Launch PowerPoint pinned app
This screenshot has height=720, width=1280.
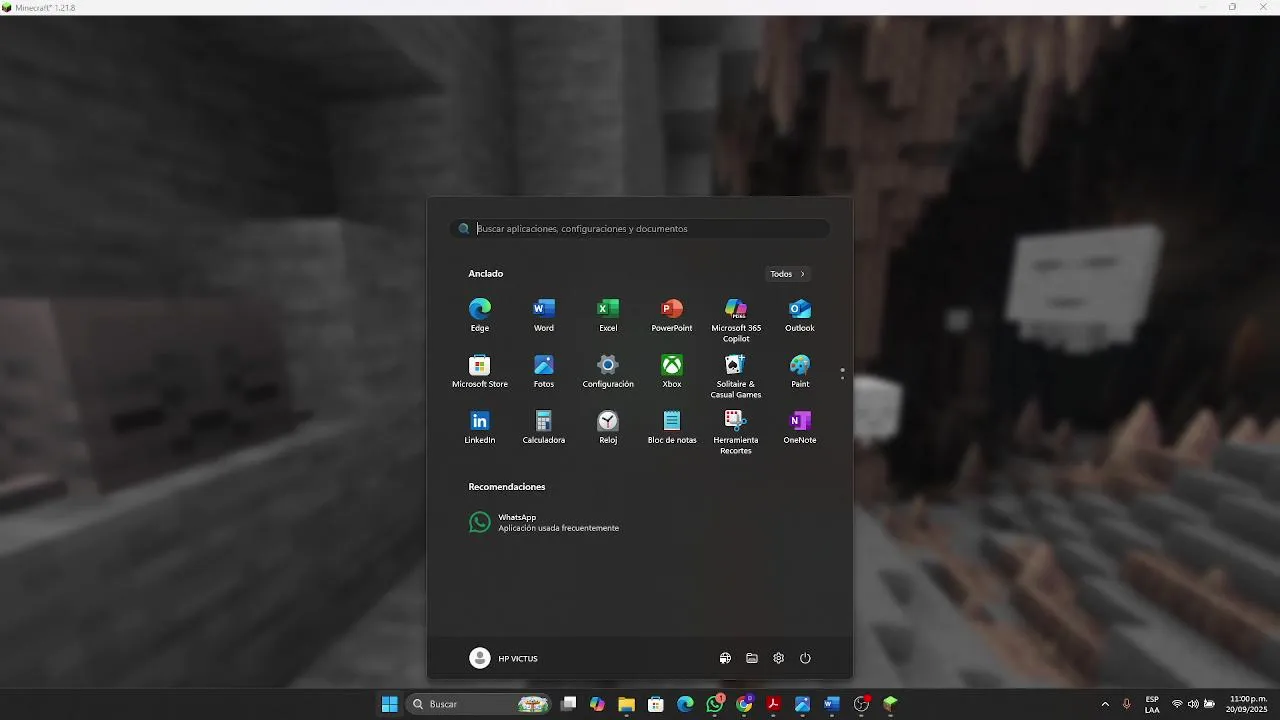(672, 314)
